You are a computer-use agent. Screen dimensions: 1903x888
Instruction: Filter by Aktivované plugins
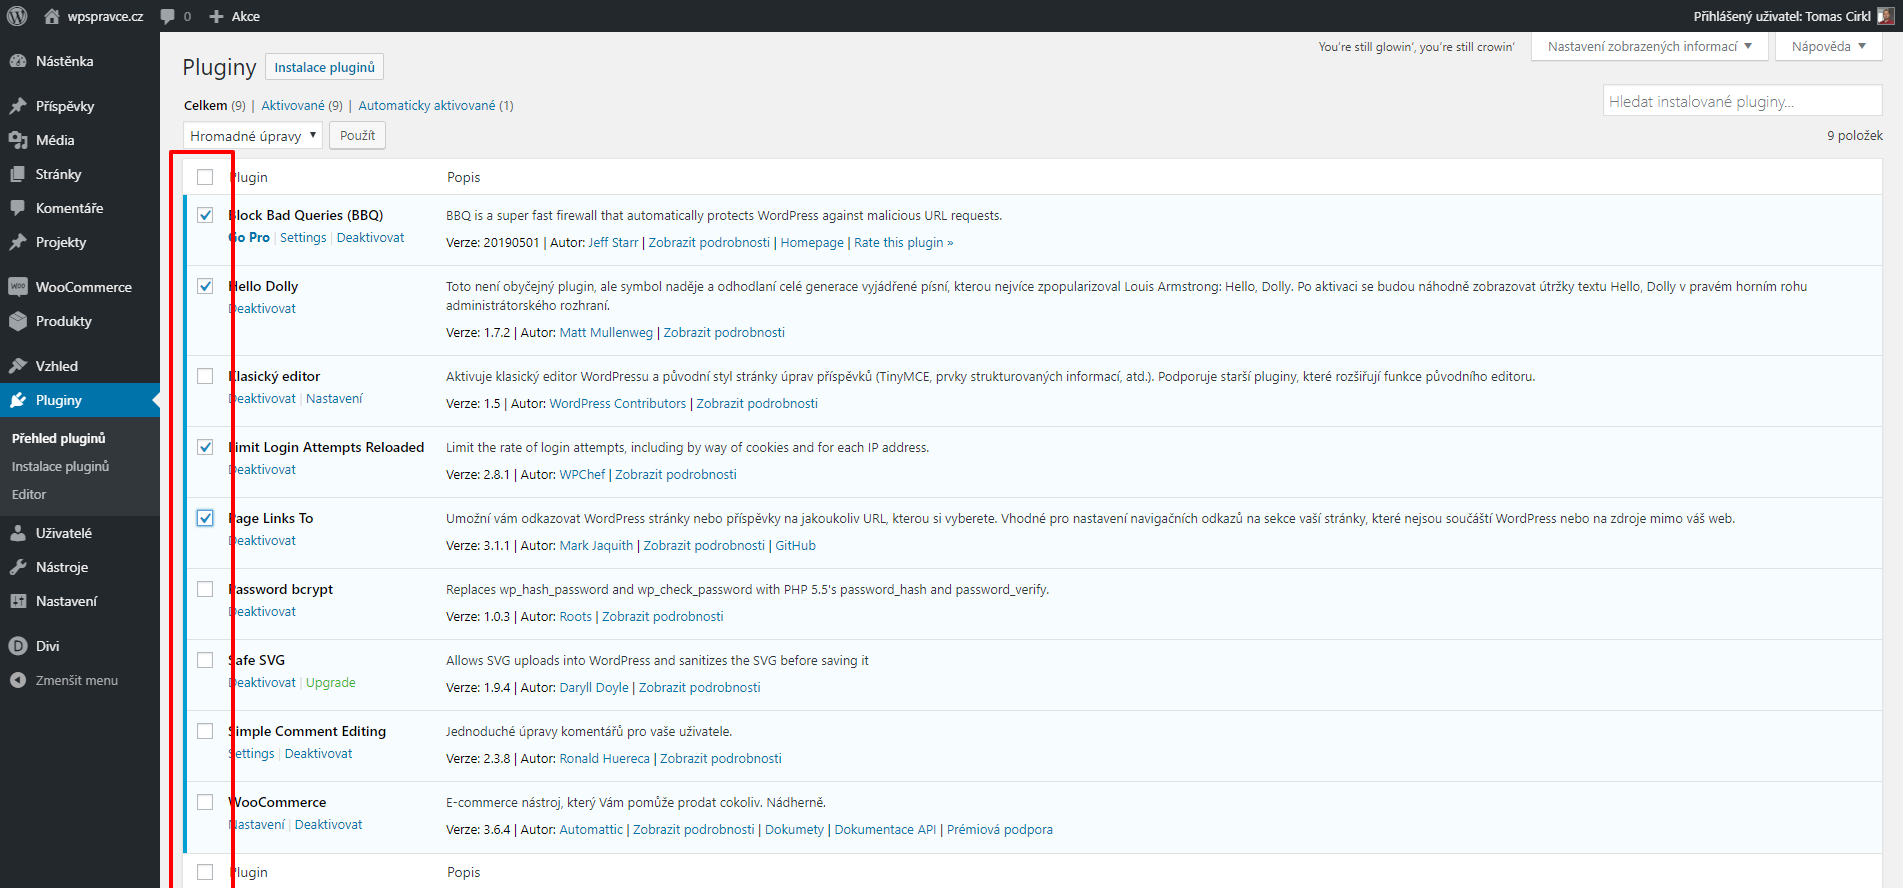coord(293,105)
